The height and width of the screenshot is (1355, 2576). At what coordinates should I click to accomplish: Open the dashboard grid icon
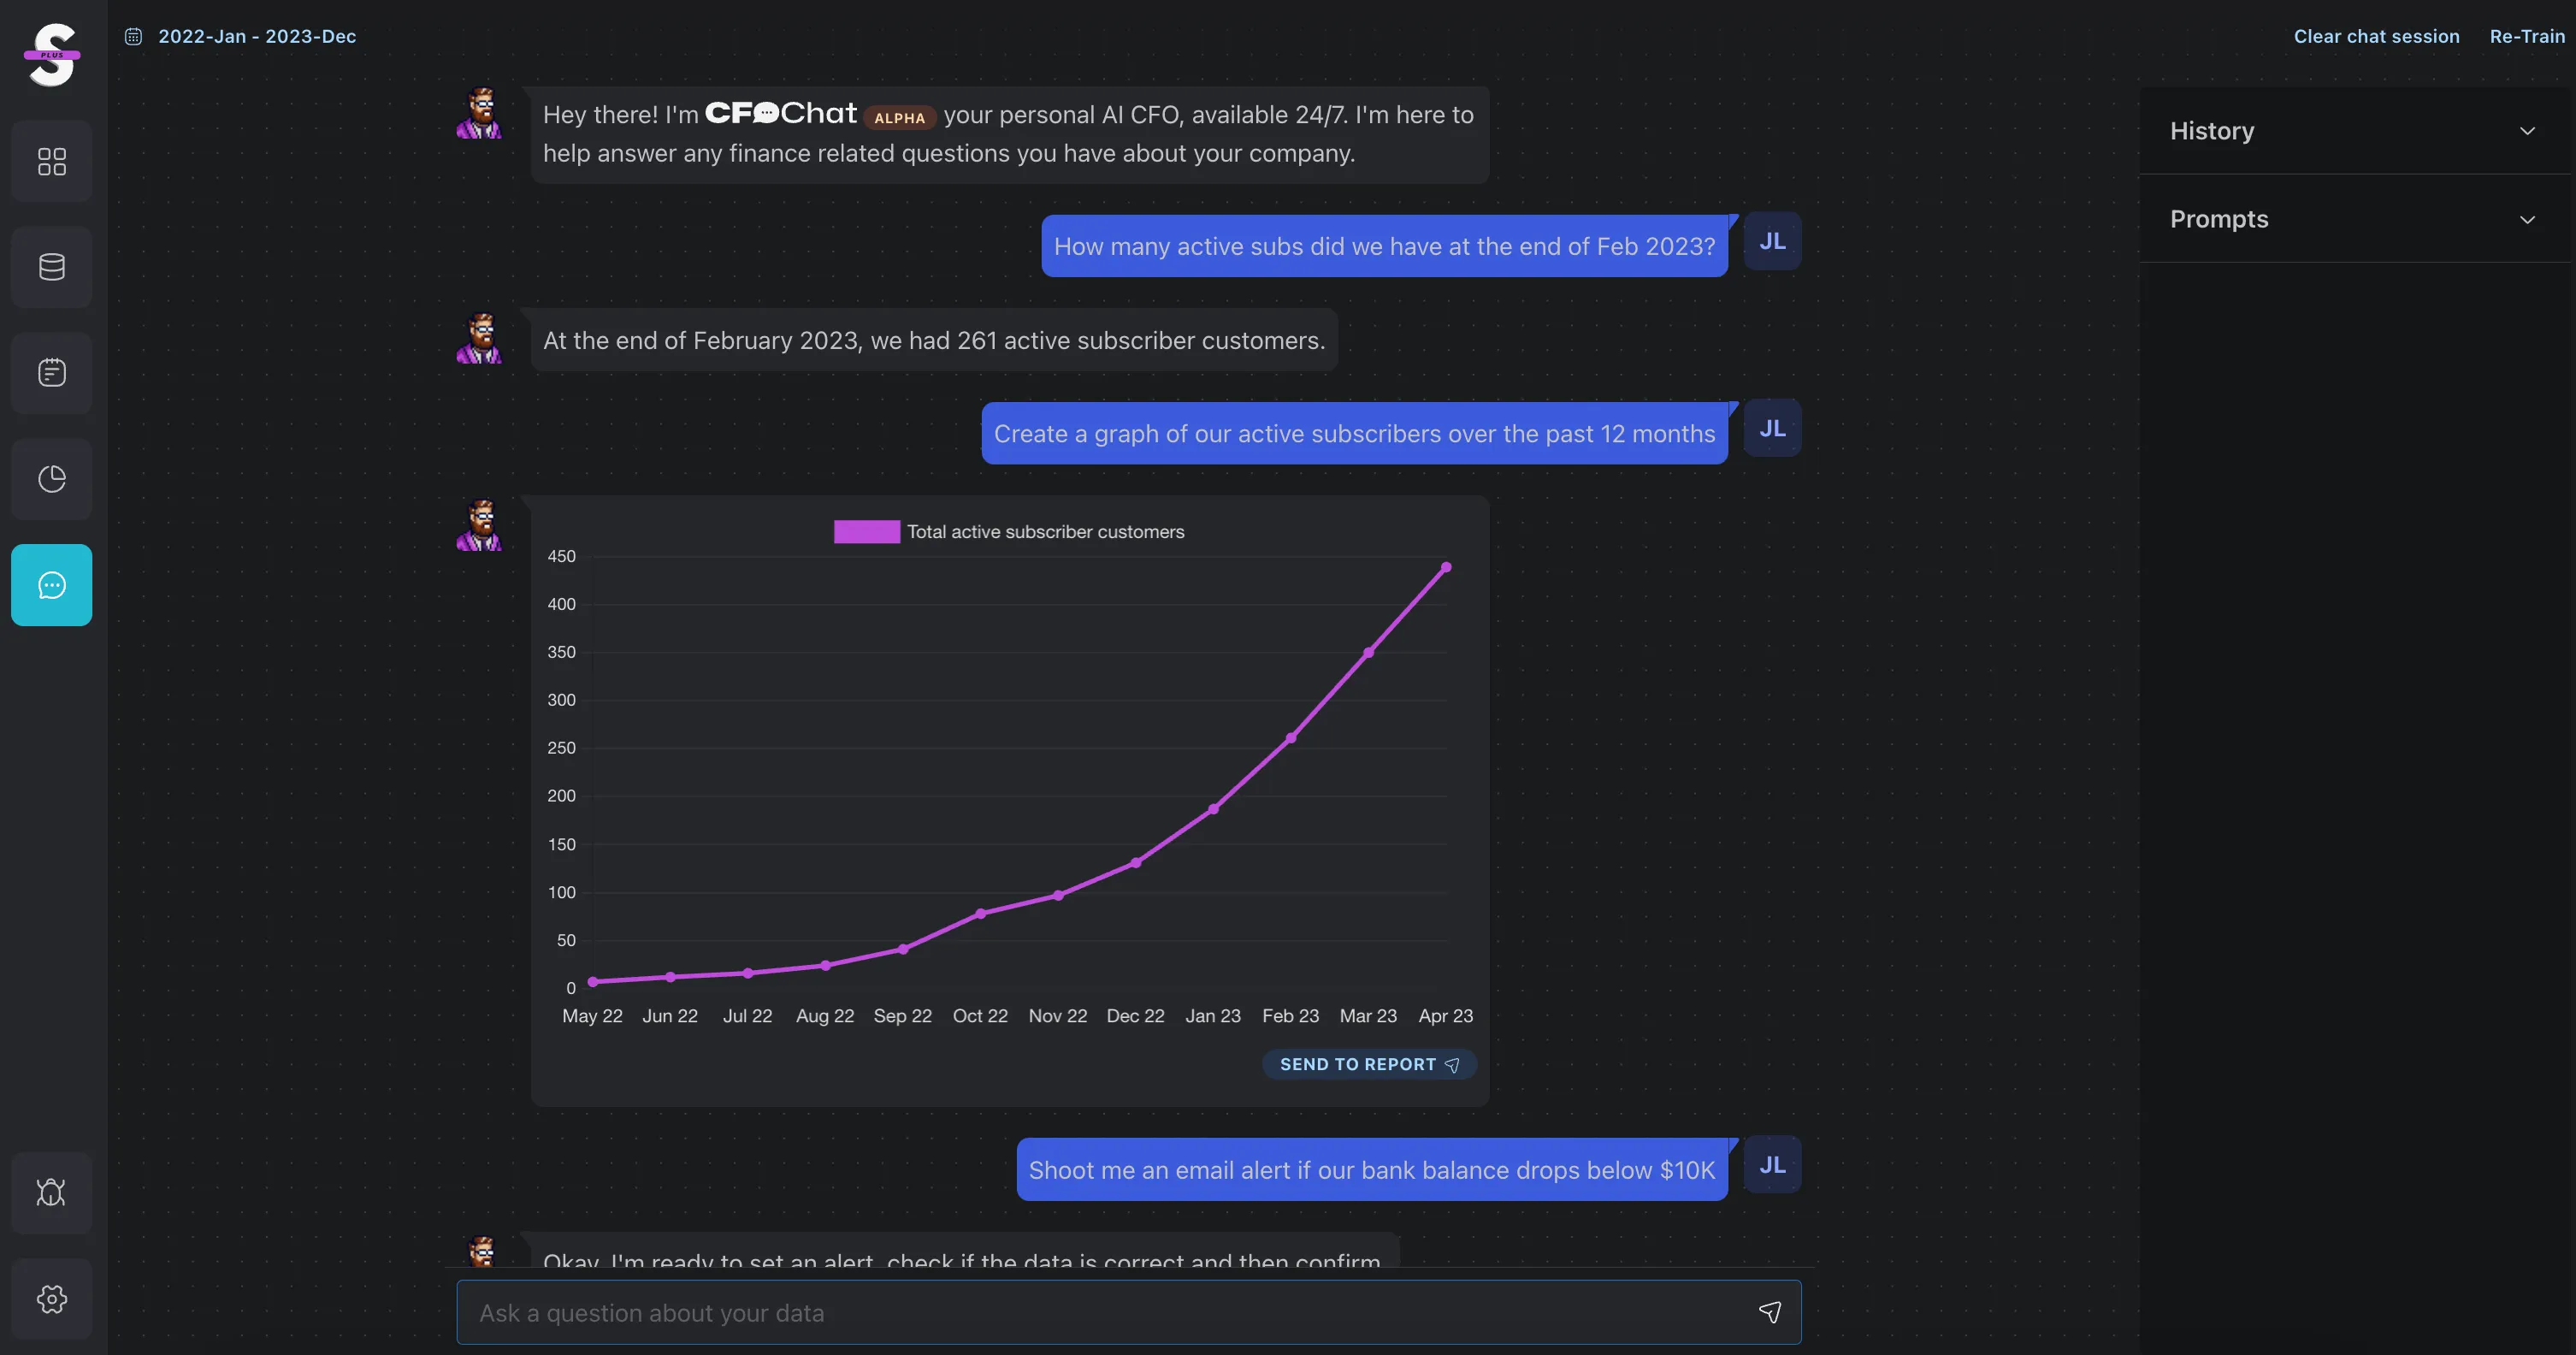(x=51, y=160)
